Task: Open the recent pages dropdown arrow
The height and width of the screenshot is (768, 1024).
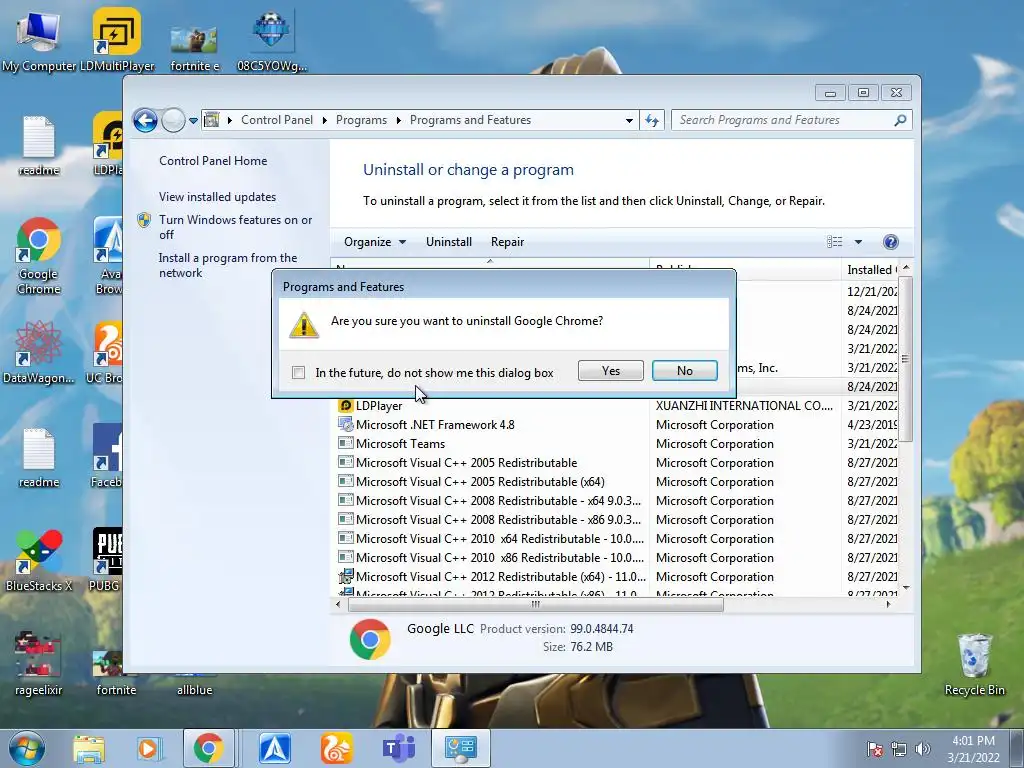Action: 193,121
